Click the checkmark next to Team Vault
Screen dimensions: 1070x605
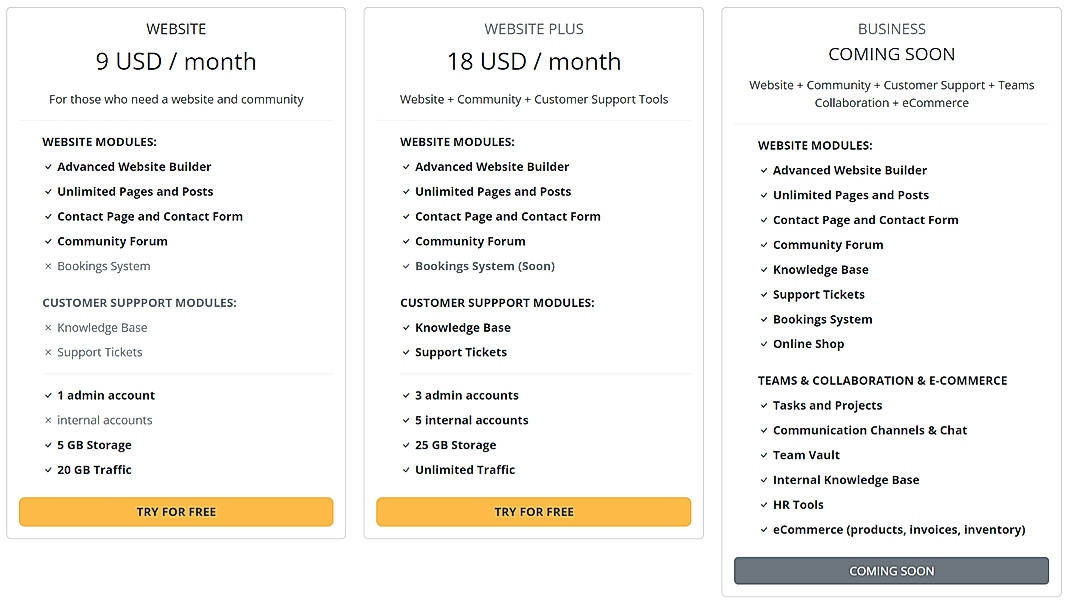click(x=763, y=454)
